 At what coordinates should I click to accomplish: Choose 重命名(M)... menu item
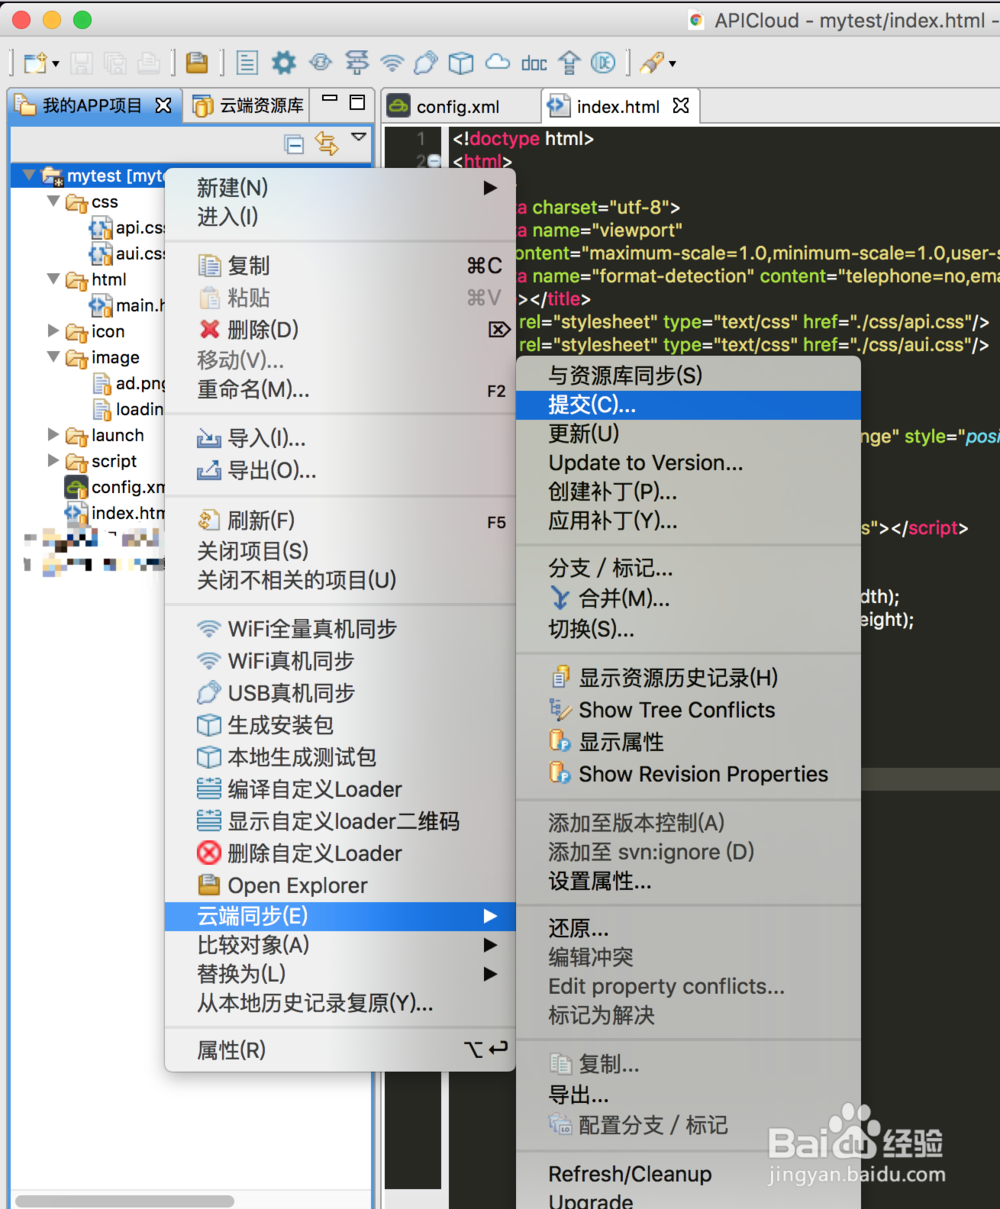[x=340, y=390]
